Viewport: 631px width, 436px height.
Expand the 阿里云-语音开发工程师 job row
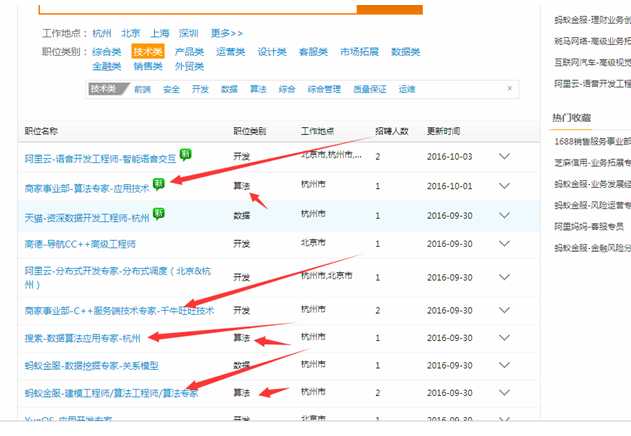(504, 156)
